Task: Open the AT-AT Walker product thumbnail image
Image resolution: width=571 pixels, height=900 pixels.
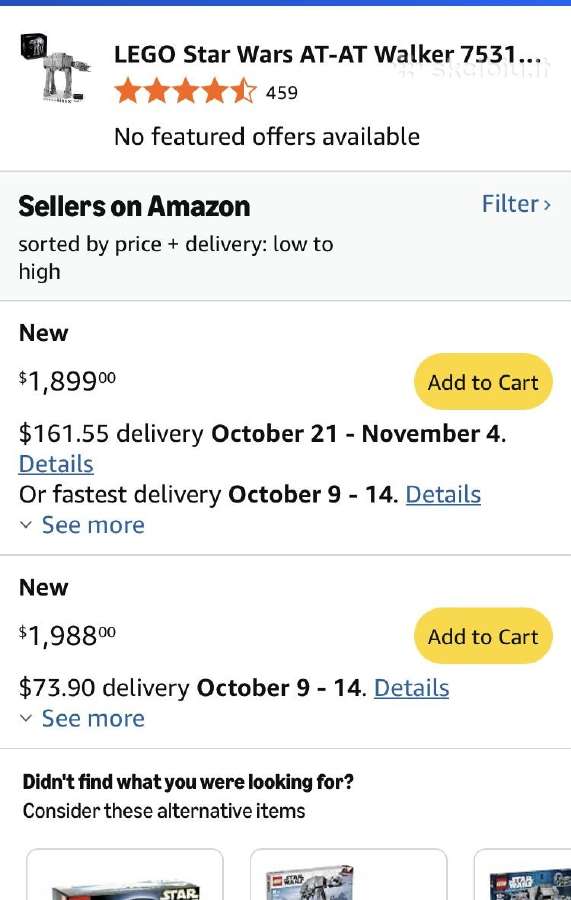Action: coord(56,69)
